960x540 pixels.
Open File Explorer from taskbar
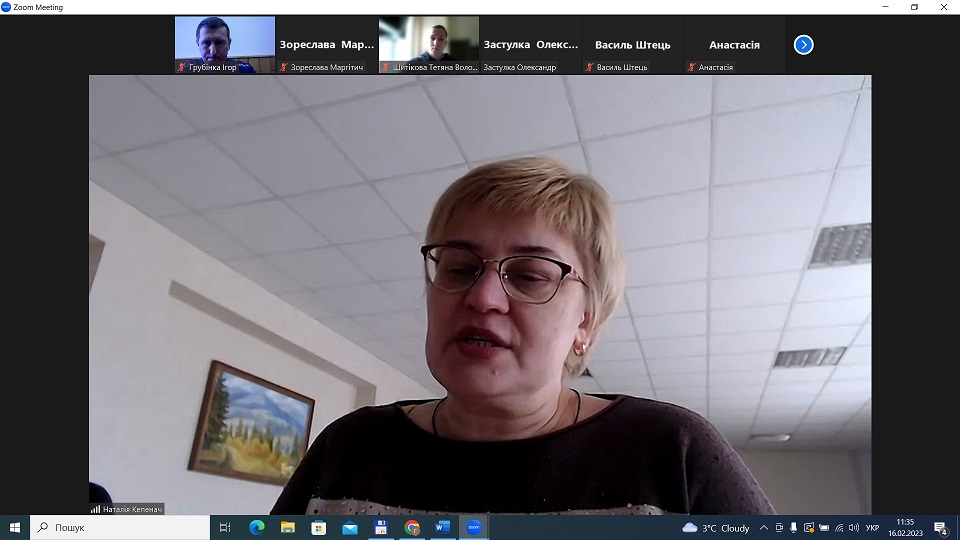pyautogui.click(x=288, y=527)
